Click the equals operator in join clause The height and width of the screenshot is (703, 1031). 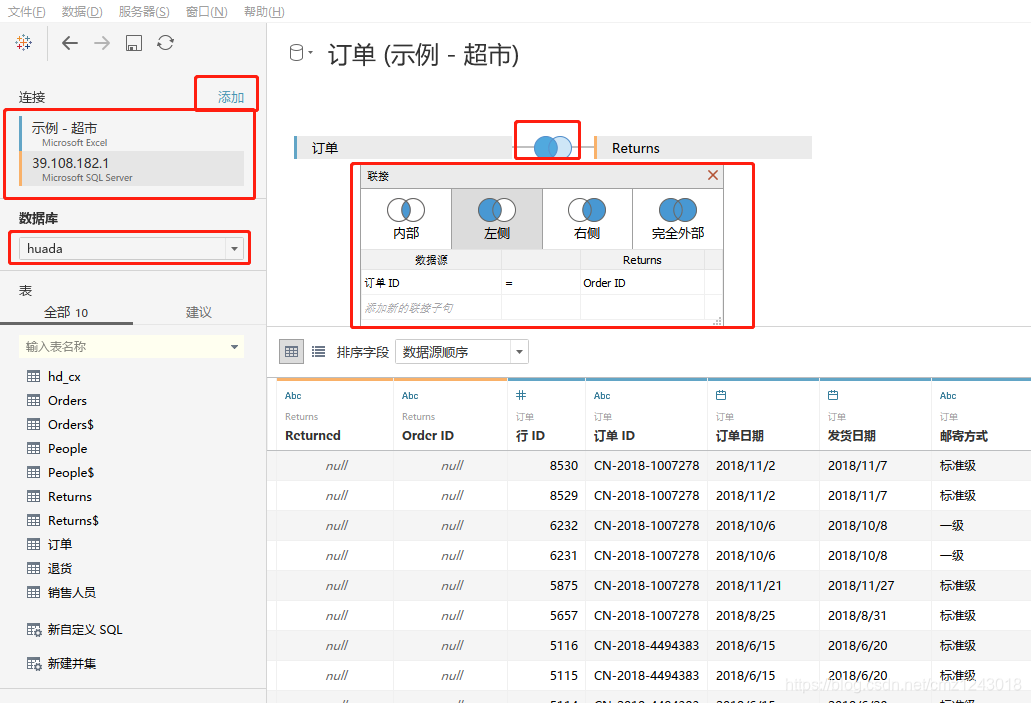click(x=540, y=283)
